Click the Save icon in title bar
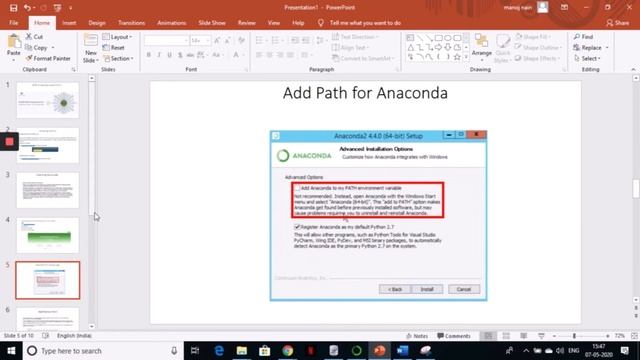The height and width of the screenshot is (360, 640). coord(13,8)
